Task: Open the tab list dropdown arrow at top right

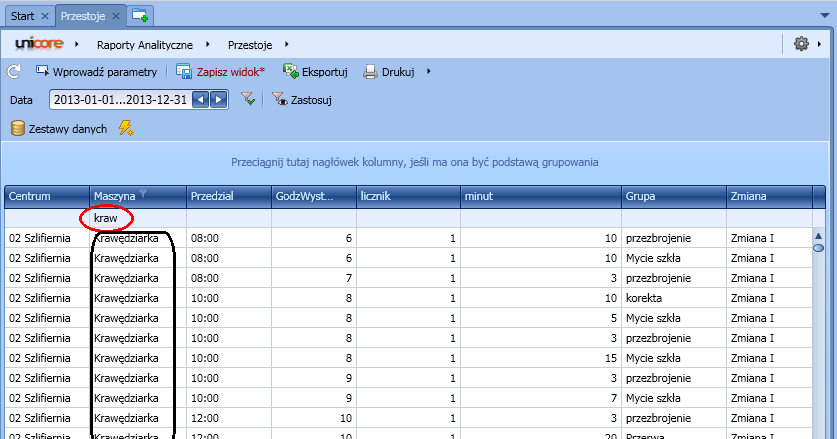Action: [825, 16]
